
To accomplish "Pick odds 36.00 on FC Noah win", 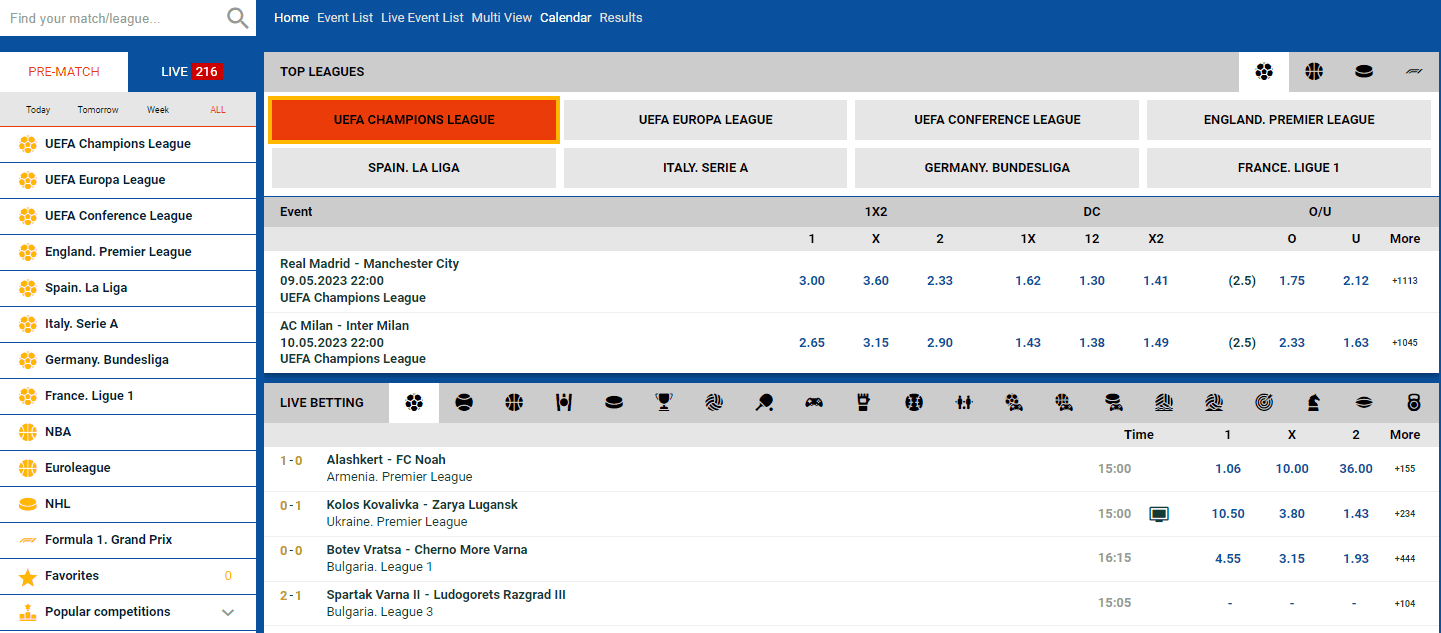I will tap(1356, 469).
